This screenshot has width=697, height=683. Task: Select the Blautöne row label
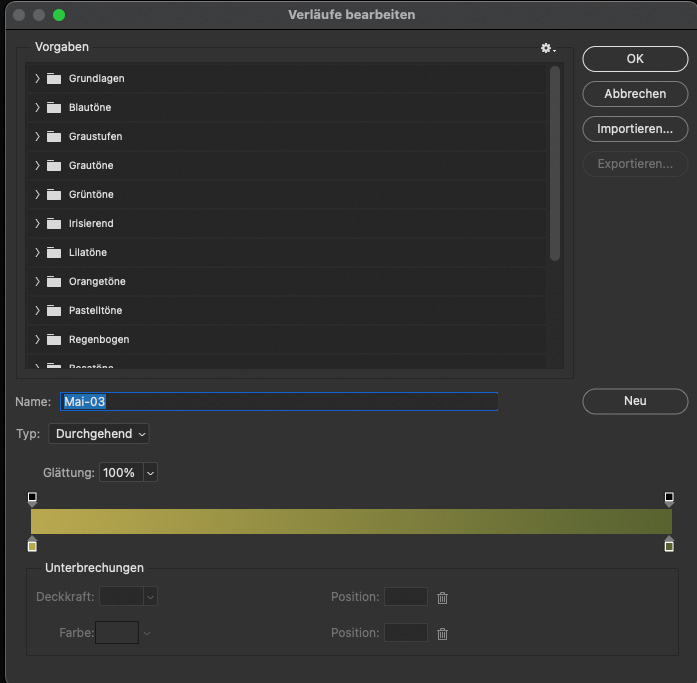(x=90, y=108)
